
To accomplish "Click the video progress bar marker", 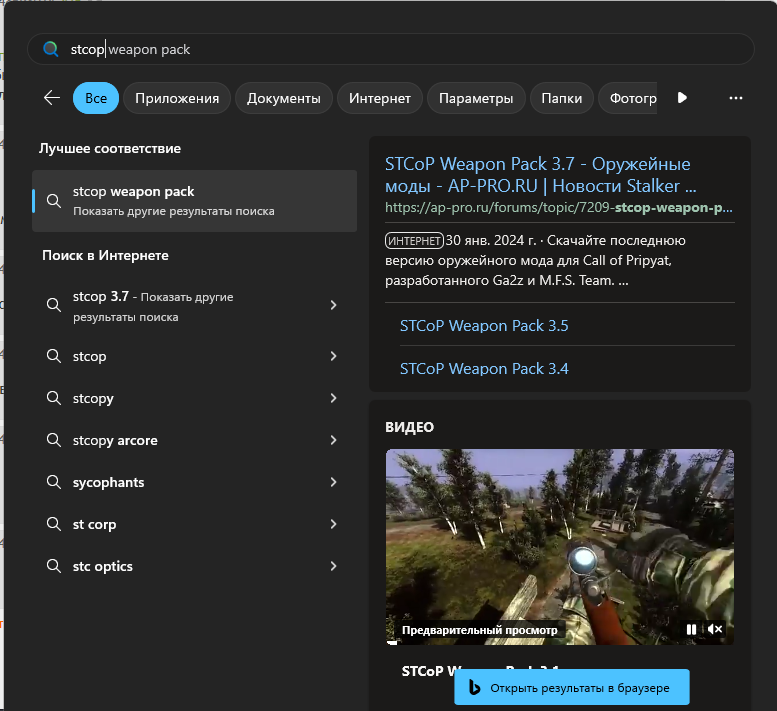I will point(392,643).
